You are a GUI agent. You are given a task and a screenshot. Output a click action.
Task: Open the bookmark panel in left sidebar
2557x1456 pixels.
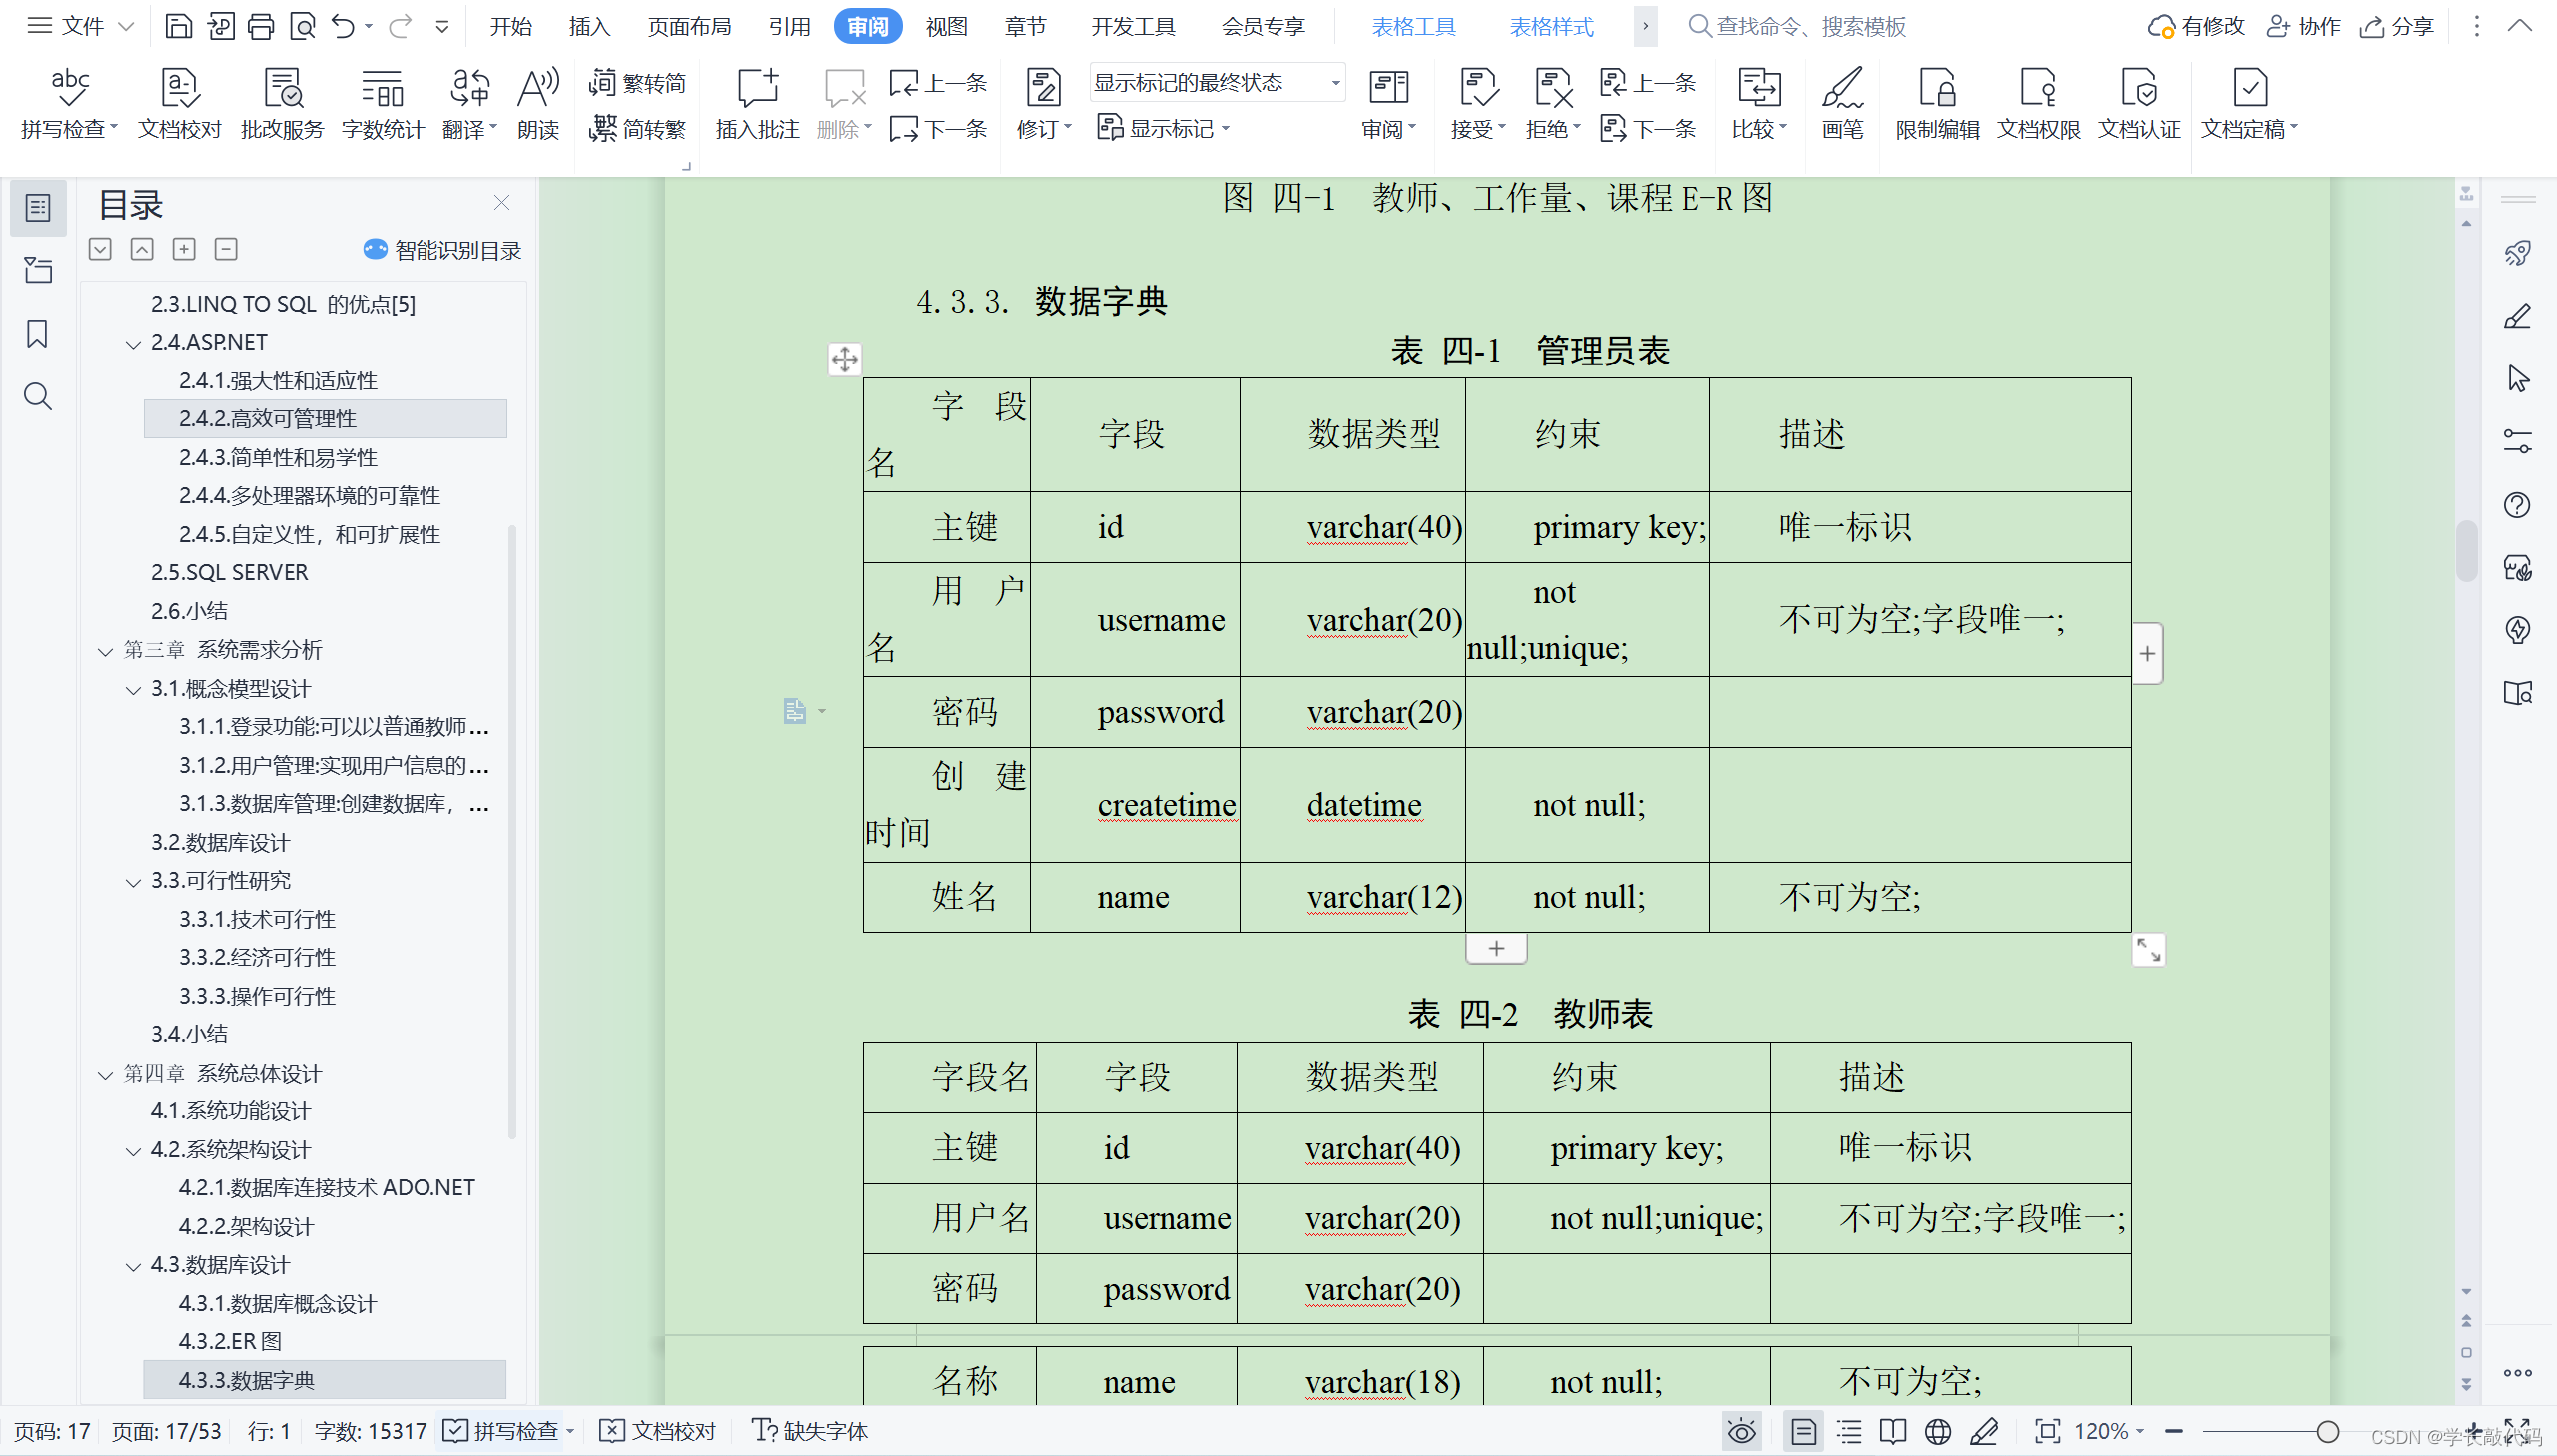point(37,334)
